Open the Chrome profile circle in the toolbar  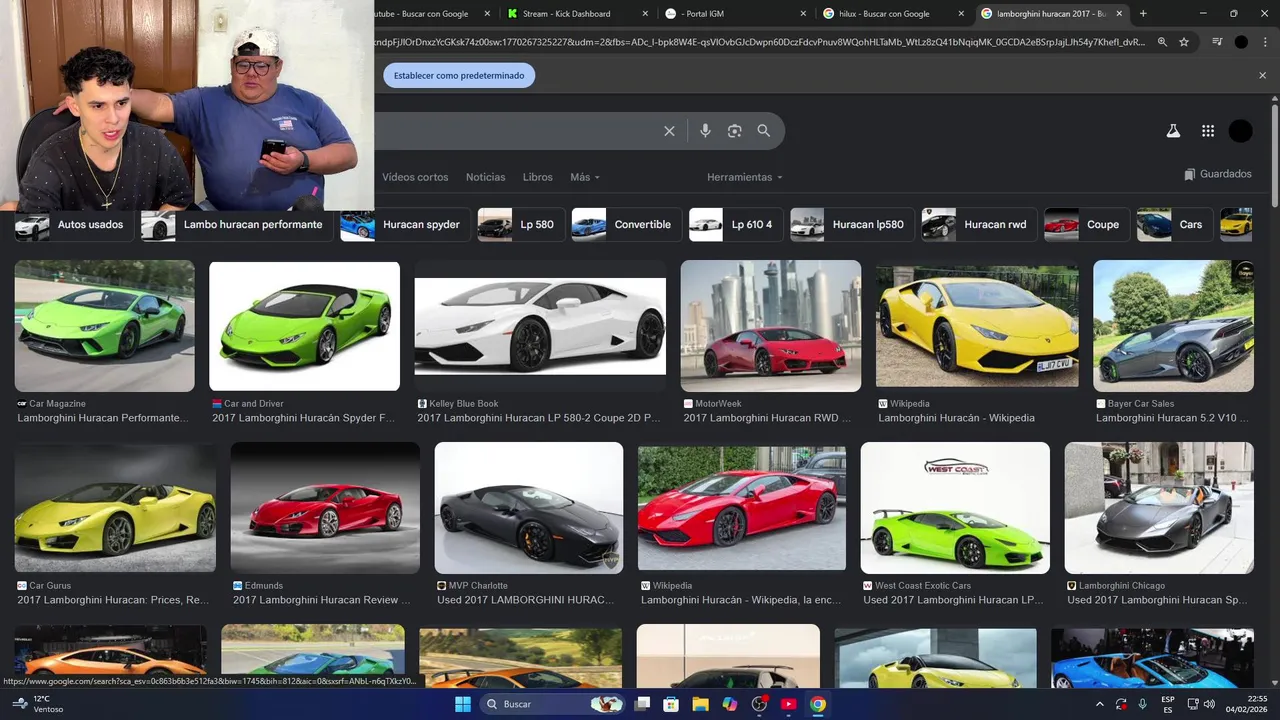[x=1241, y=42]
